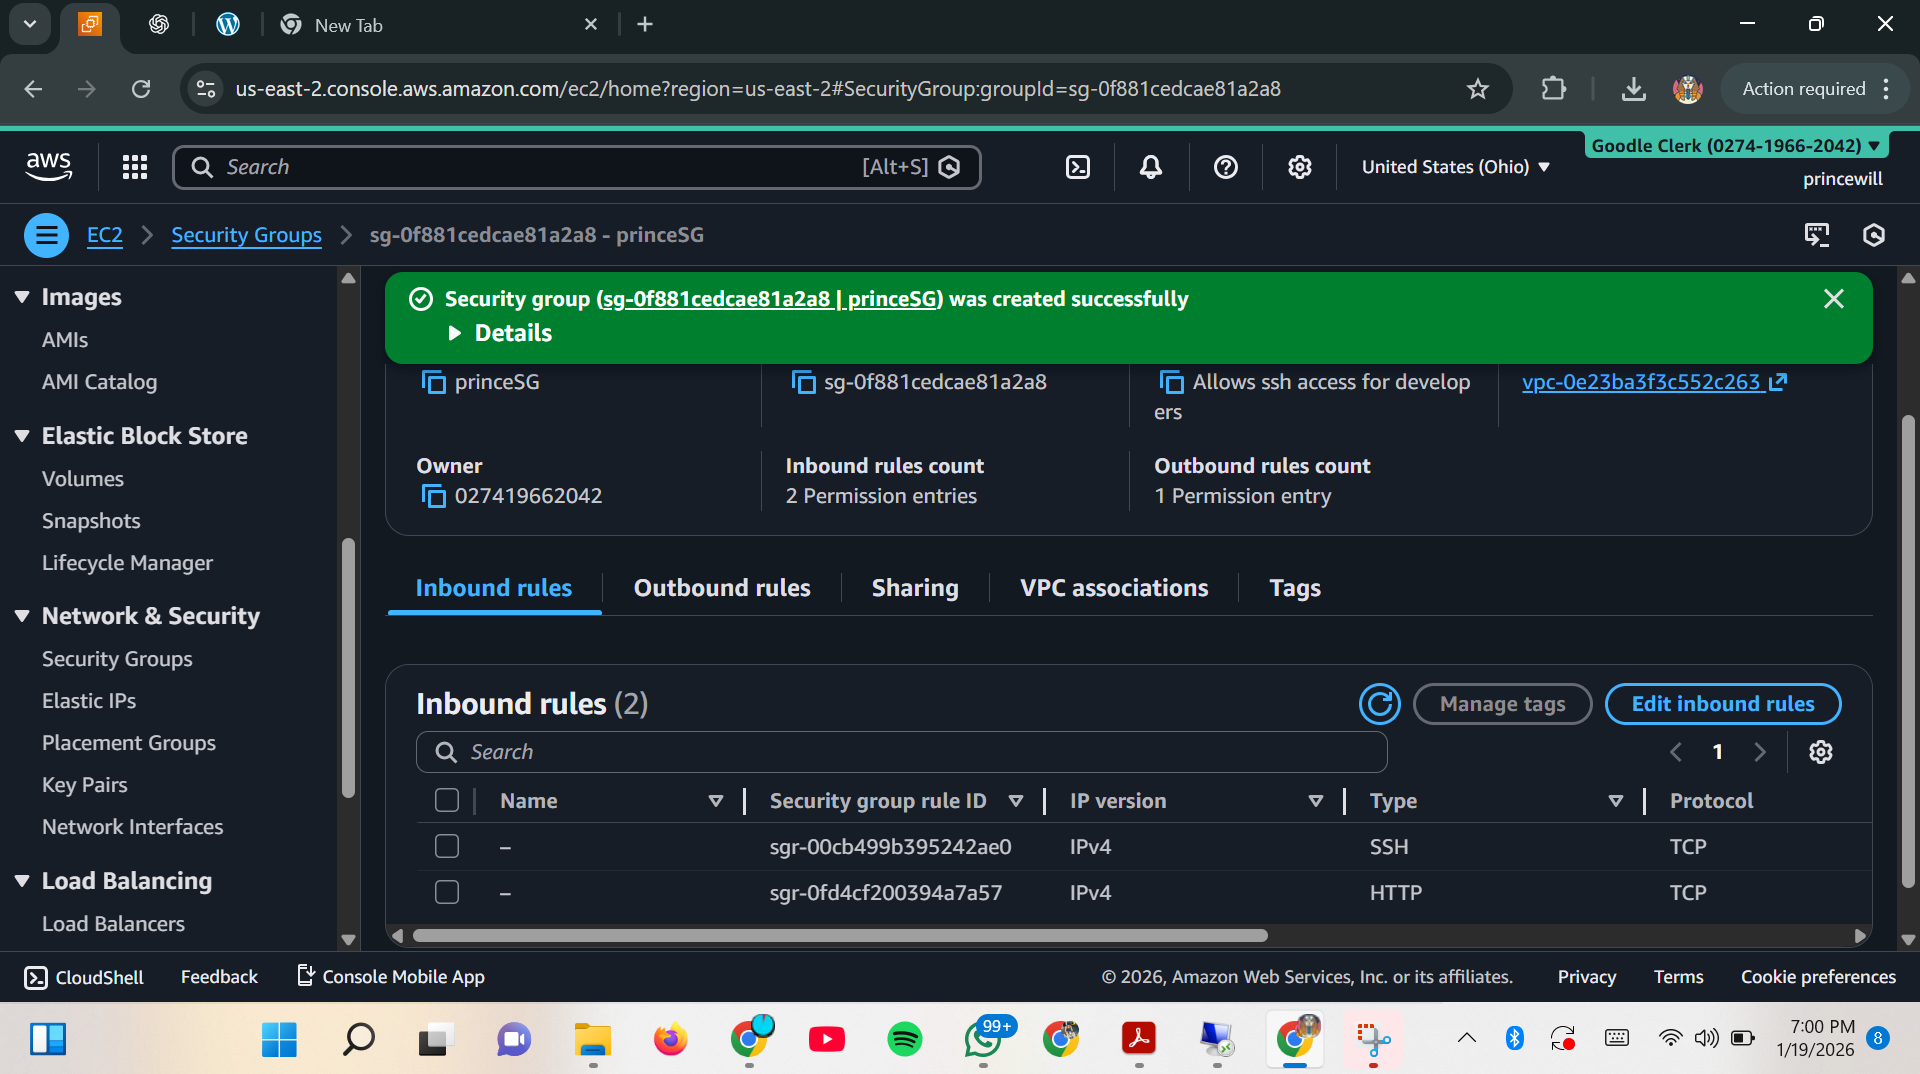1920x1074 pixels.
Task: Collapse the Network & Security section
Action: coord(22,616)
